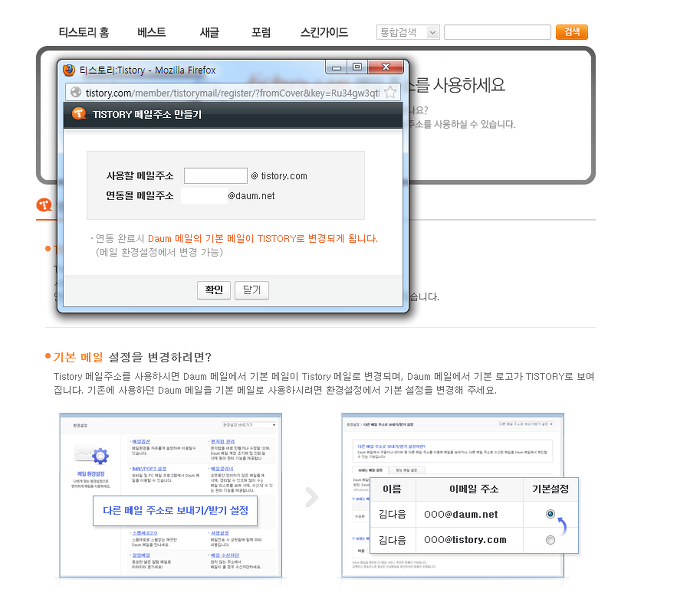Image resolution: width=700 pixels, height=602 pixels.
Task: Click the right arrow between the screenshots
Action: [x=312, y=497]
